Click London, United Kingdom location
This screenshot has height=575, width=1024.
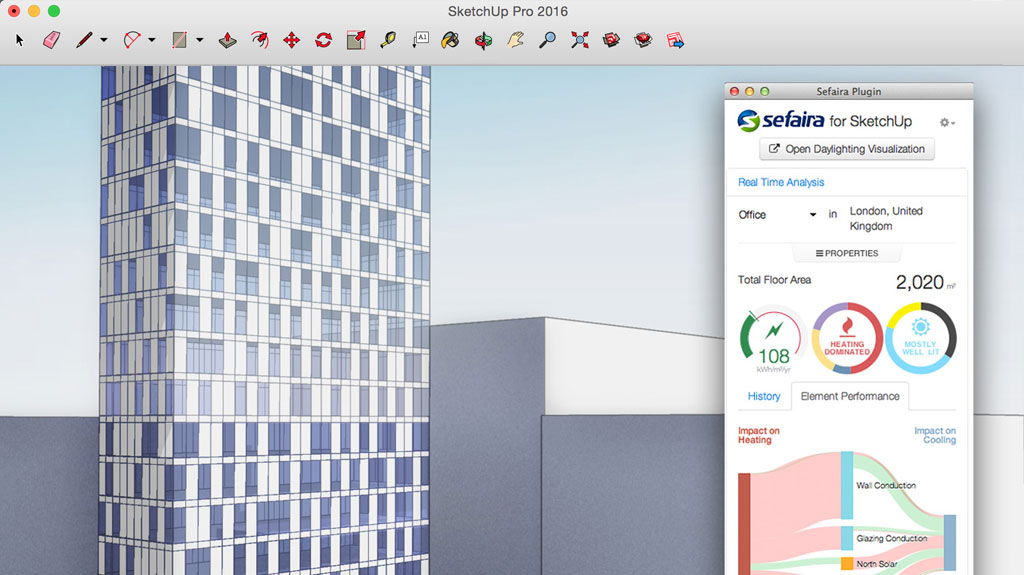886,218
